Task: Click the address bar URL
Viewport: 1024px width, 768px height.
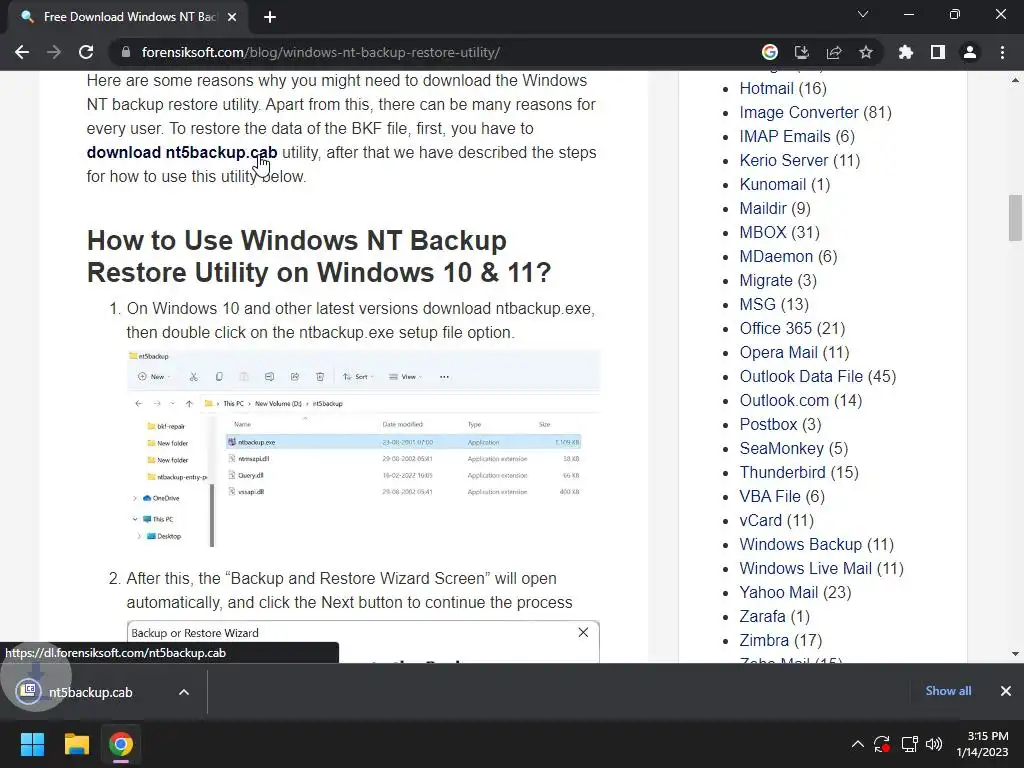Action: coord(321,52)
